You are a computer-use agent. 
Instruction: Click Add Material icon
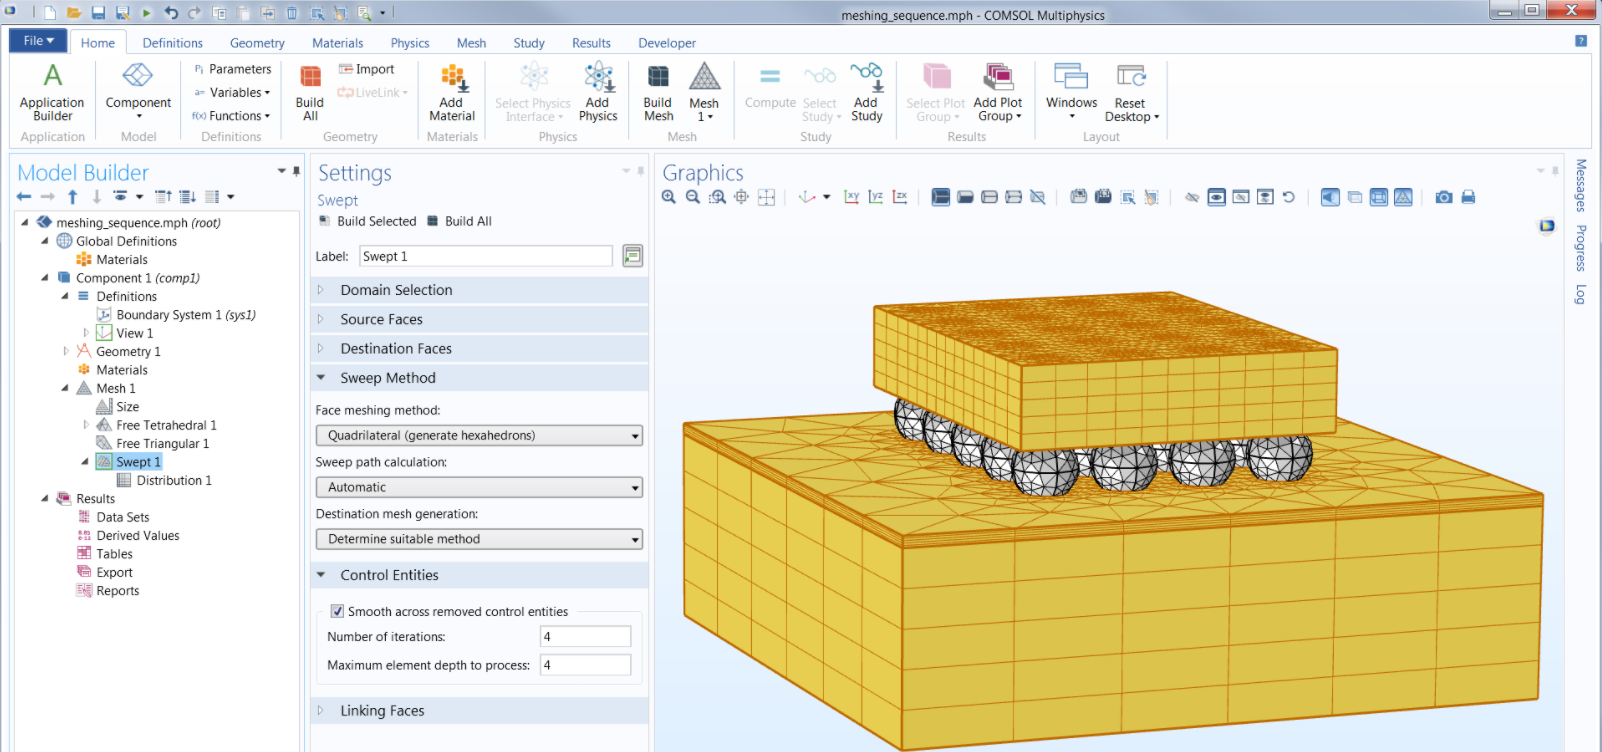[452, 78]
